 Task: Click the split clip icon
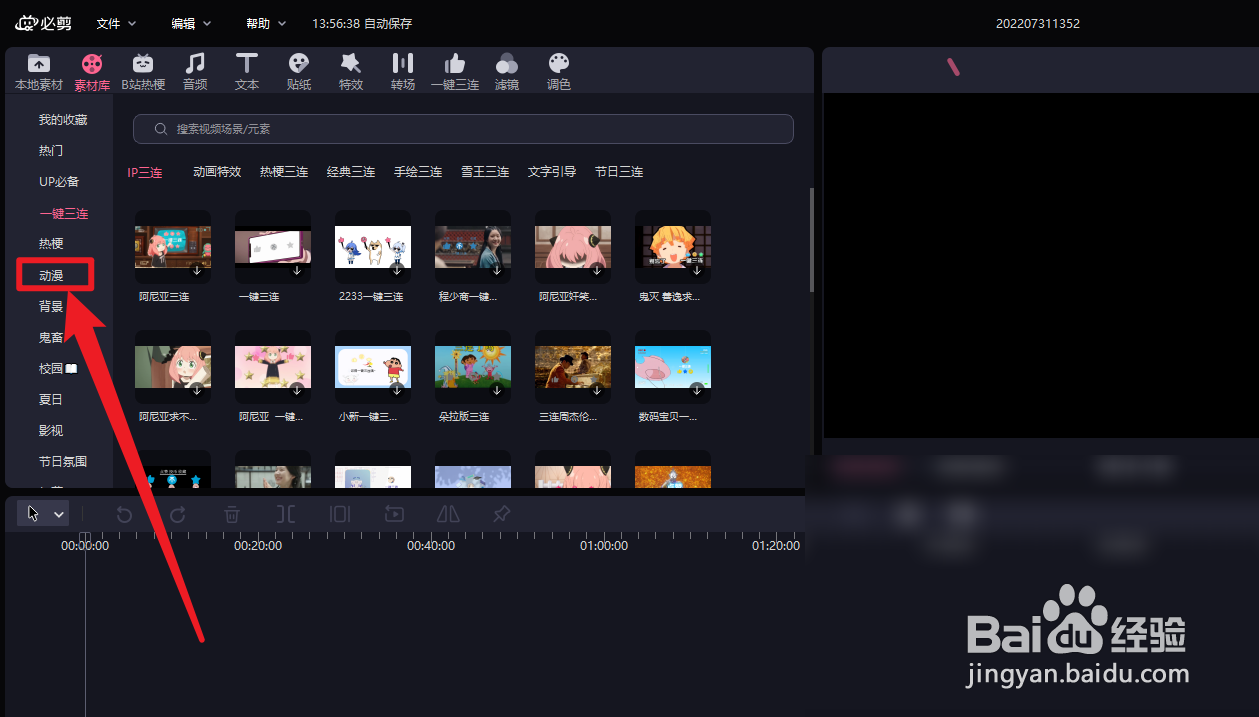[286, 514]
